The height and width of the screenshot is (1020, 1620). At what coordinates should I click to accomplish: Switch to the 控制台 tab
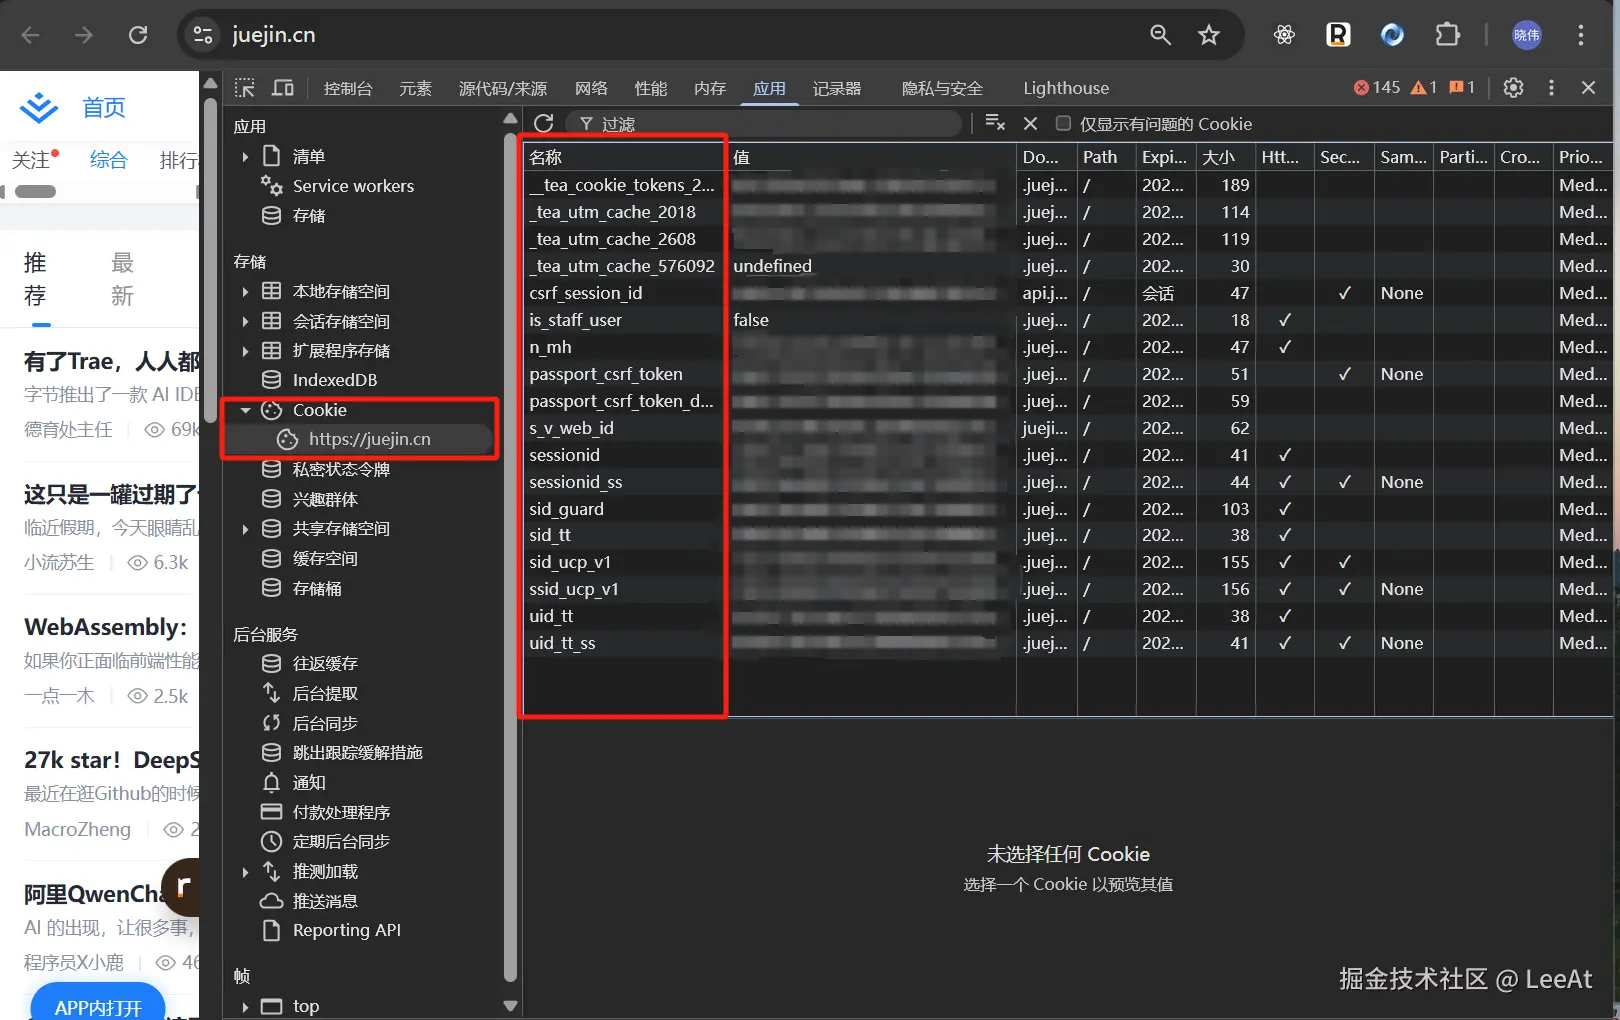(x=348, y=88)
